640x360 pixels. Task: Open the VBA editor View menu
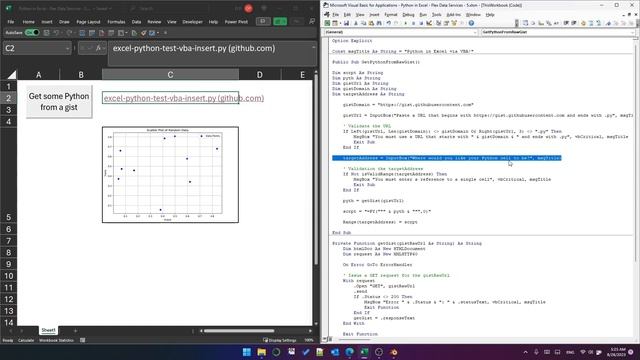[360, 15]
